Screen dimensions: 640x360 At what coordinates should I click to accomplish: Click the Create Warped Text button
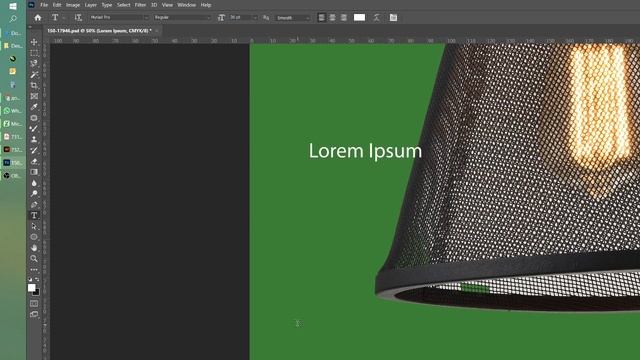[377, 18]
